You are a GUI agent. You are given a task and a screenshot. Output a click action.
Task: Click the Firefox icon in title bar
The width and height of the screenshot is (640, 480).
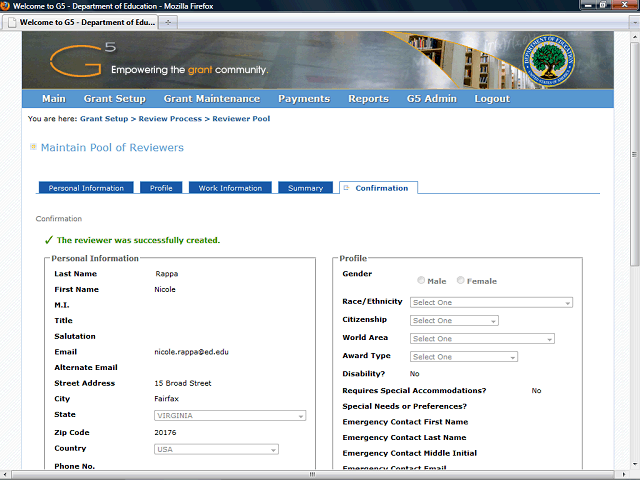pos(7,5)
